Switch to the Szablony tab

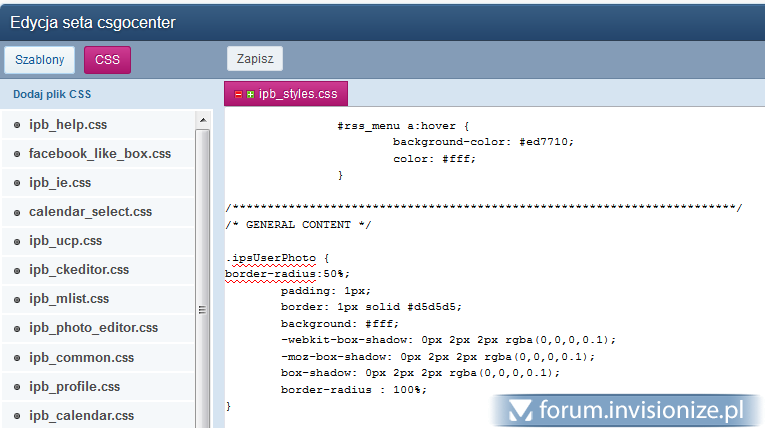pos(40,60)
